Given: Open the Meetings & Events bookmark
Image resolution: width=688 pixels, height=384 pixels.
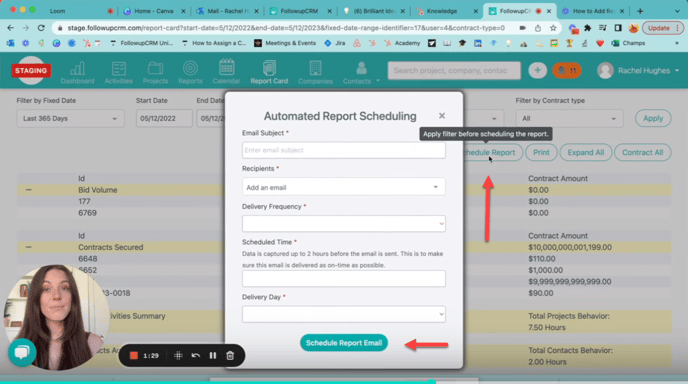Looking at the screenshot, I should click(x=285, y=43).
